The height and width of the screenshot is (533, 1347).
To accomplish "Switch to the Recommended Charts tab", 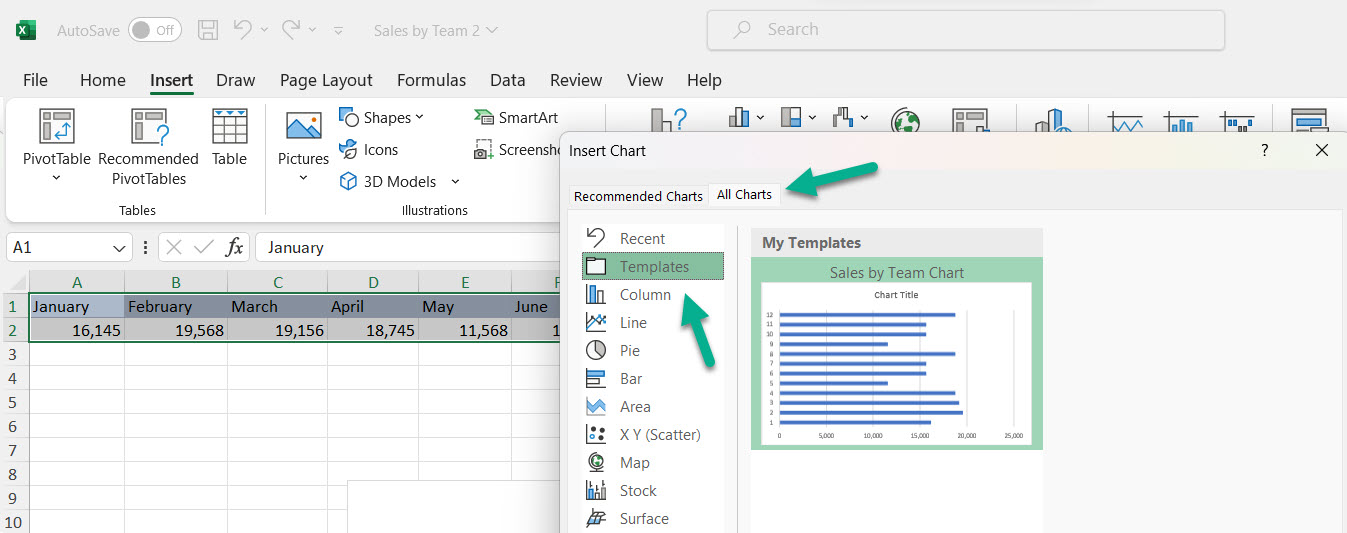I will (x=638, y=196).
